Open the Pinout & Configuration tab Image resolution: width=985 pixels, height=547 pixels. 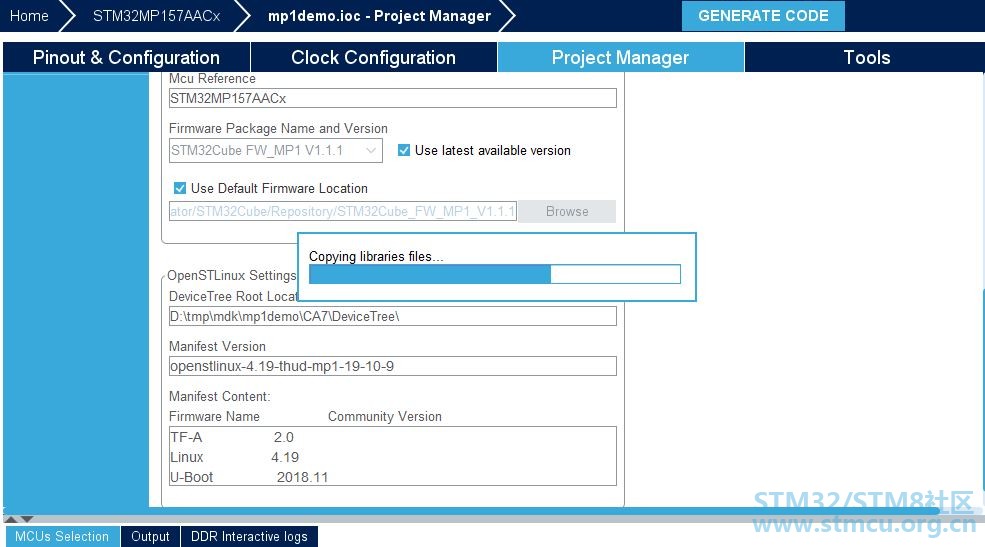point(126,57)
